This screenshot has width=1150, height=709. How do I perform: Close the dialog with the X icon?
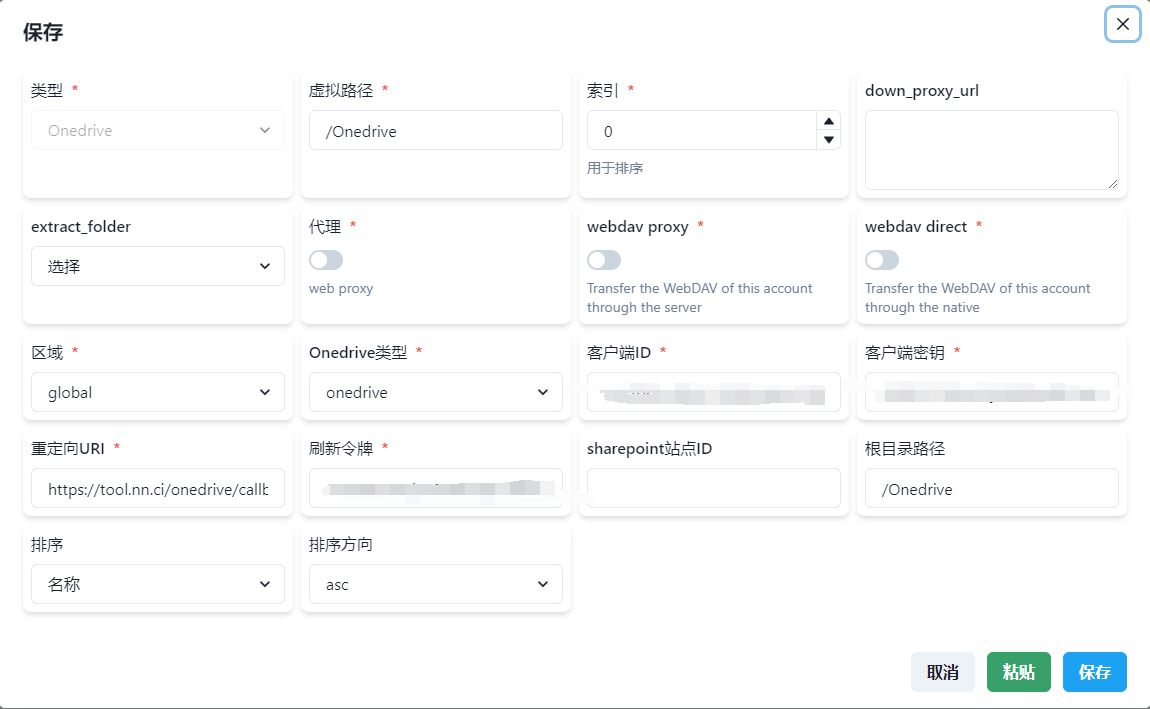point(1121,24)
